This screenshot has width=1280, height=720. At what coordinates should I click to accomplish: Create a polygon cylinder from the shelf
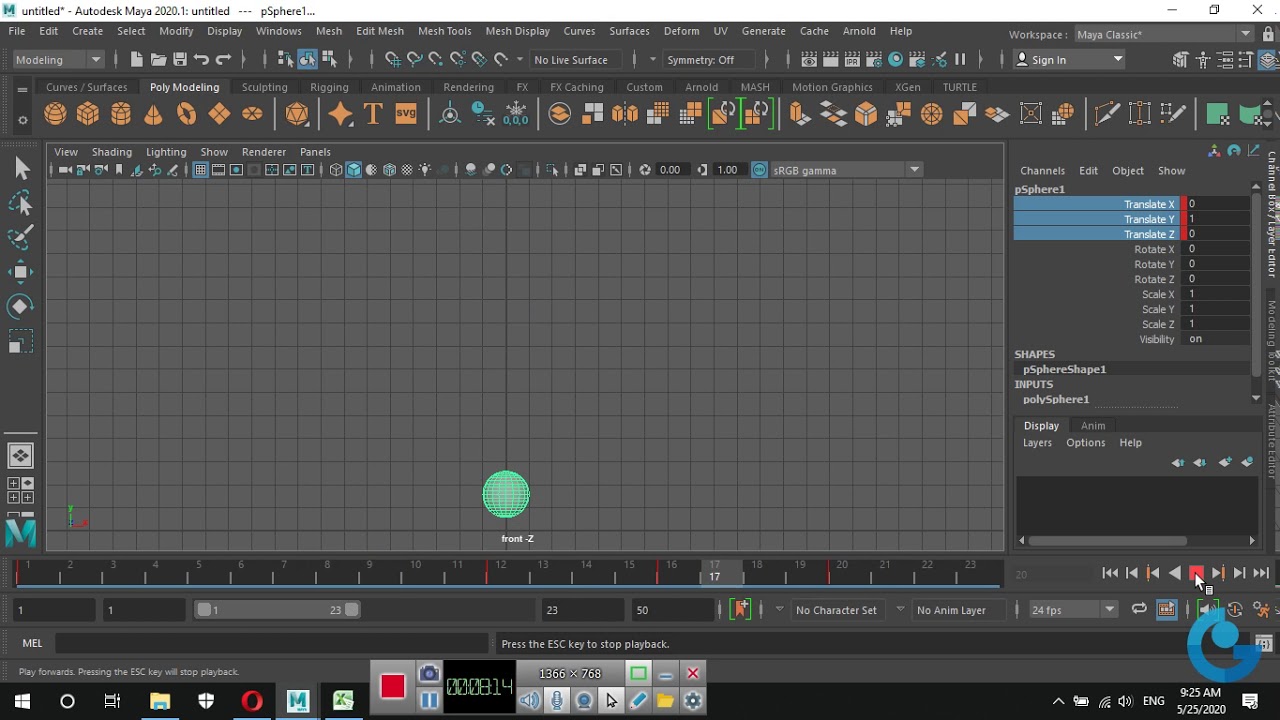121,114
